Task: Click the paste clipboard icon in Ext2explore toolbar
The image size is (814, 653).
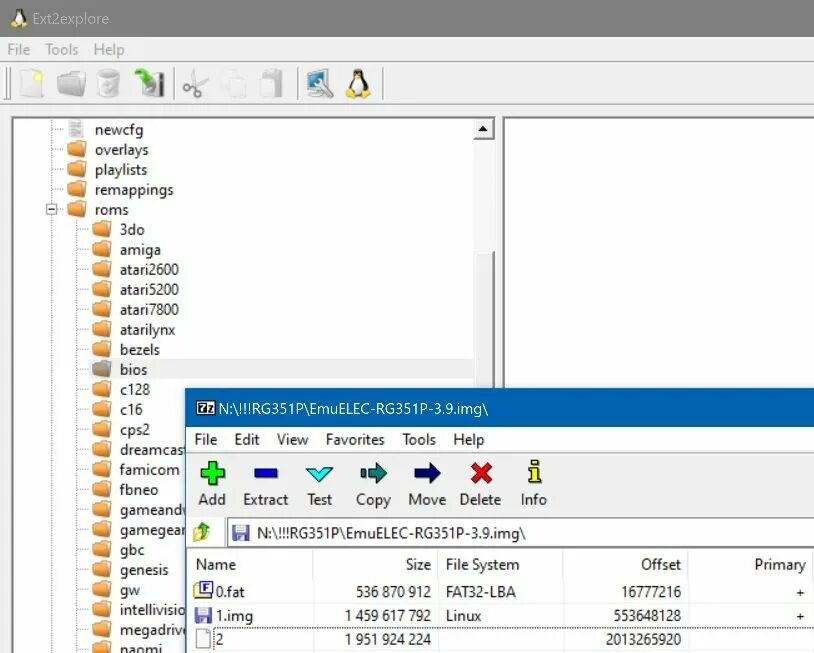Action: [x=272, y=84]
